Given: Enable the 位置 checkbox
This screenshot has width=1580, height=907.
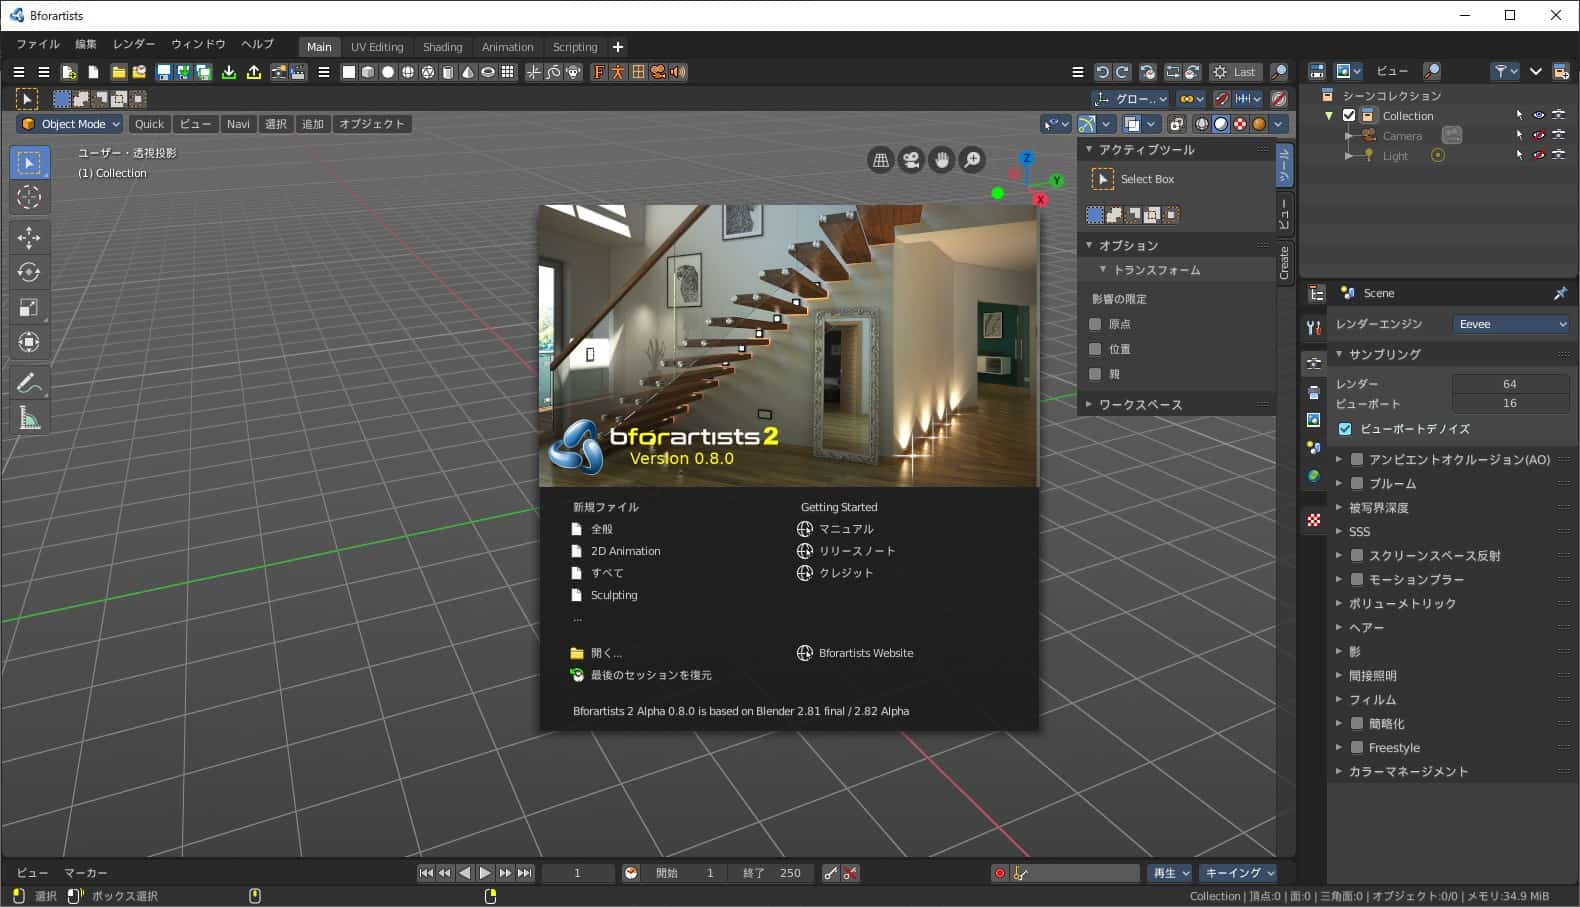Looking at the screenshot, I should (1095, 349).
